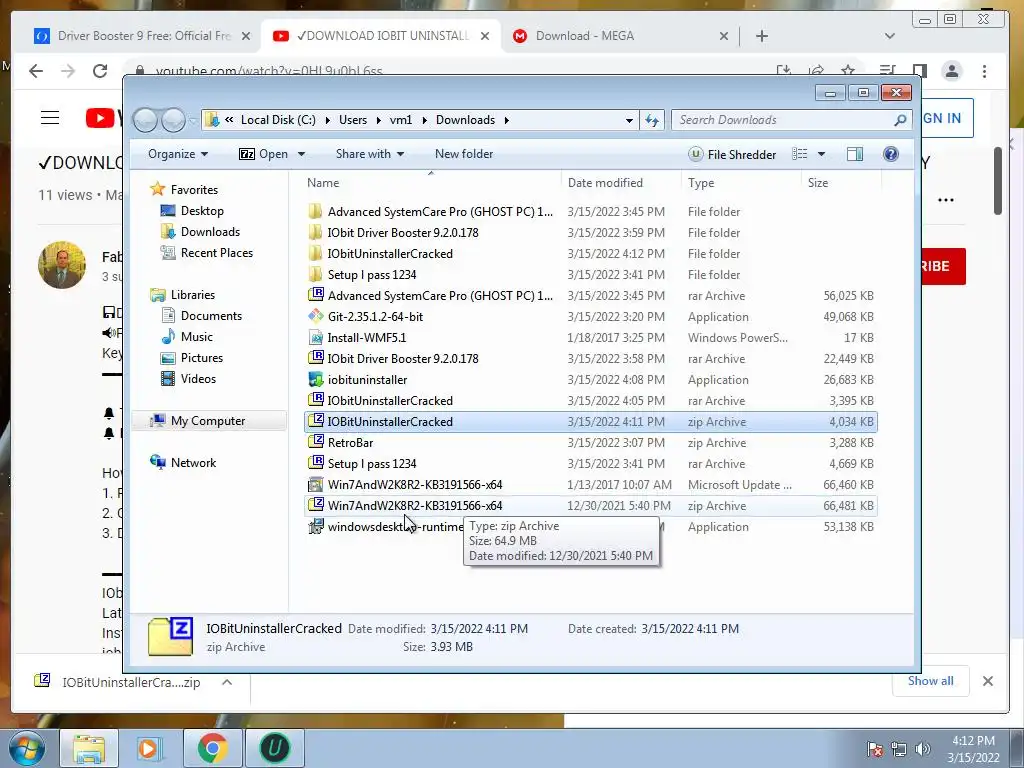This screenshot has width=1024, height=768.
Task: Select Network in navigation pane
Action: tap(193, 463)
